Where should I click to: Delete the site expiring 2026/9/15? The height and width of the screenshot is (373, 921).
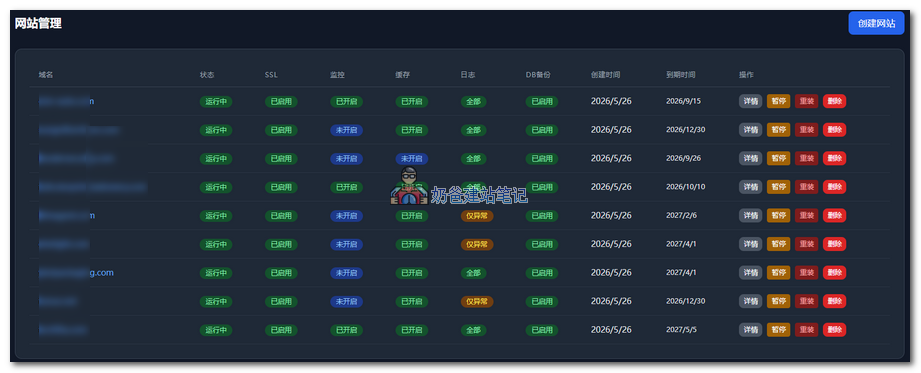pyautogui.click(x=834, y=101)
